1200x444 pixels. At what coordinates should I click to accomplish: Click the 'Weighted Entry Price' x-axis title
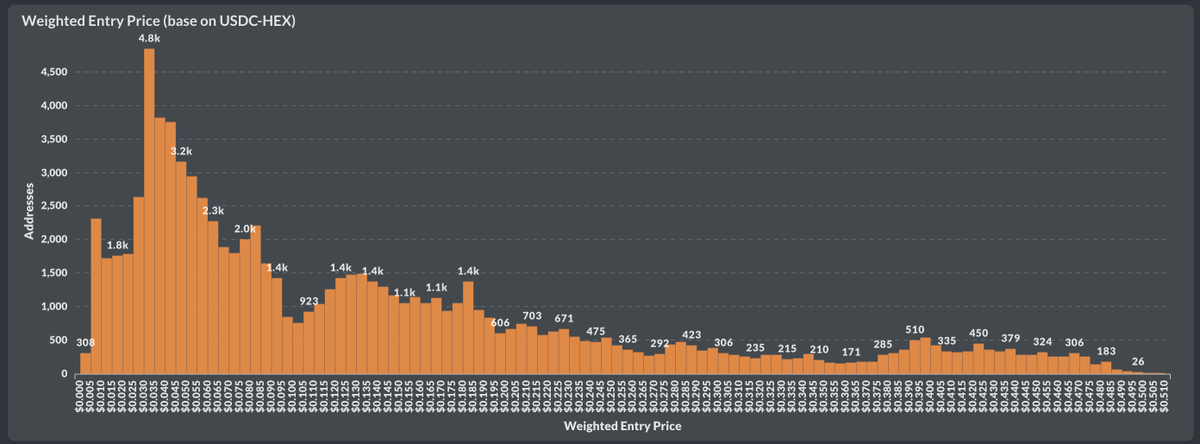coord(623,426)
